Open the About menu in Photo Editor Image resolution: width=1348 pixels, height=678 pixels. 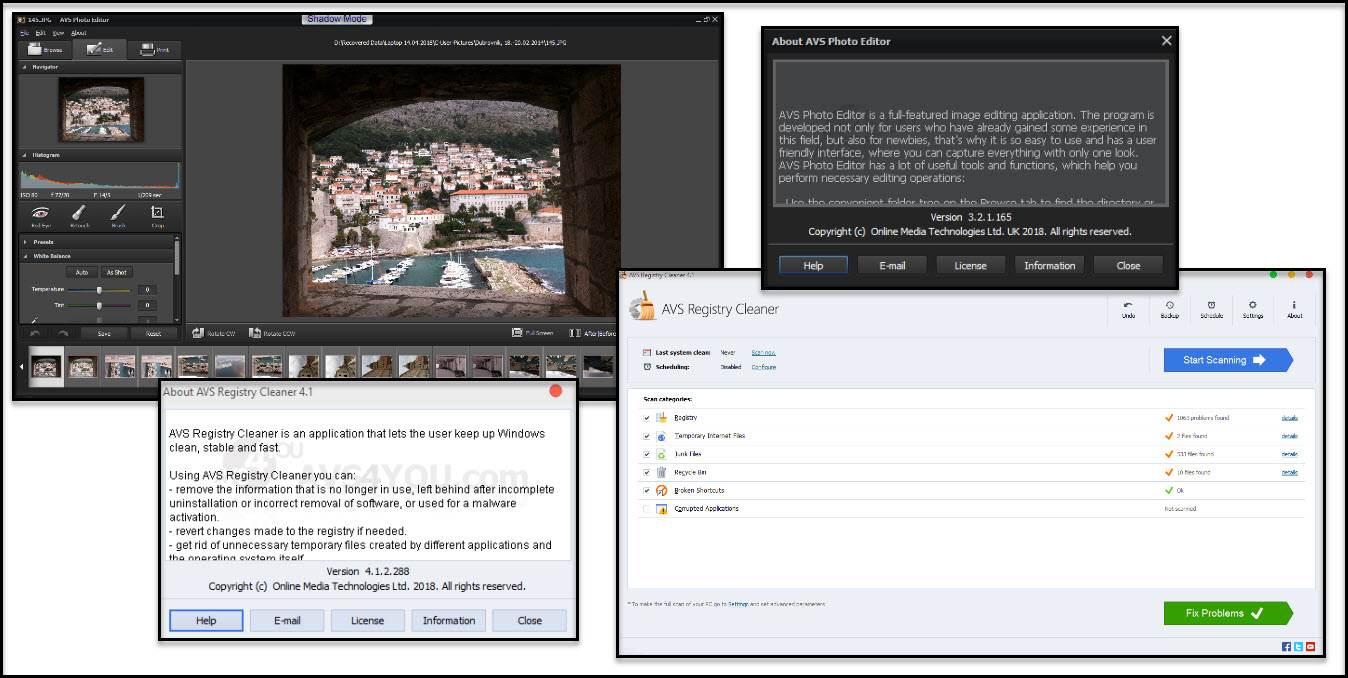[x=79, y=33]
